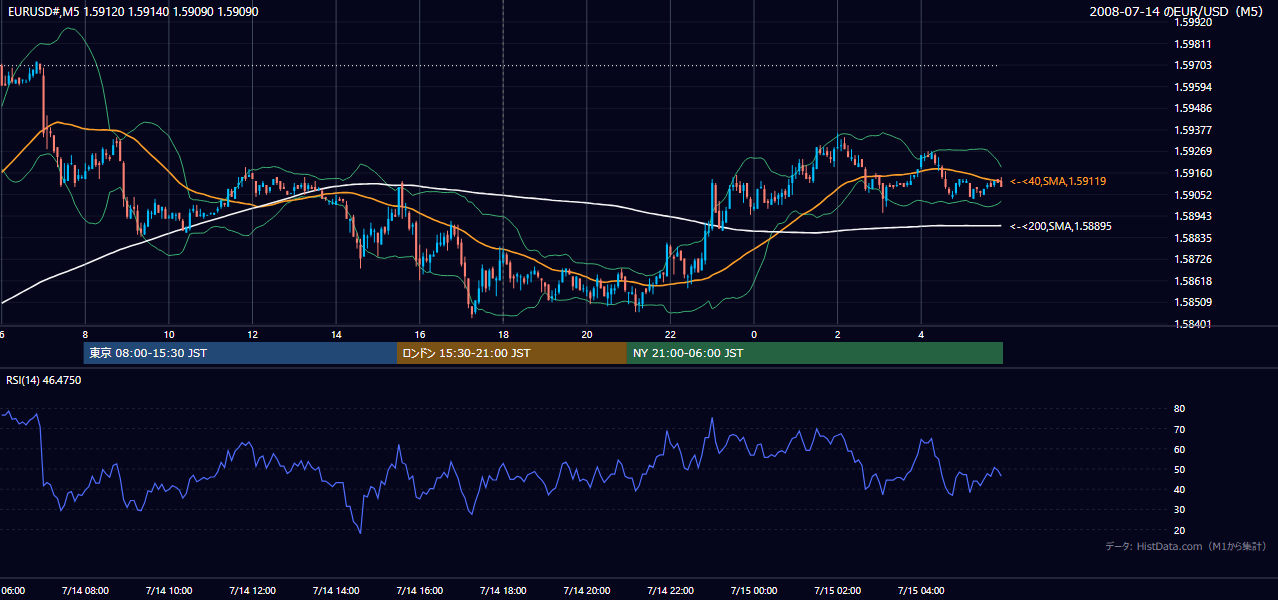
Task: Click price axis value 1.59377
Action: pyautogui.click(x=1193, y=130)
